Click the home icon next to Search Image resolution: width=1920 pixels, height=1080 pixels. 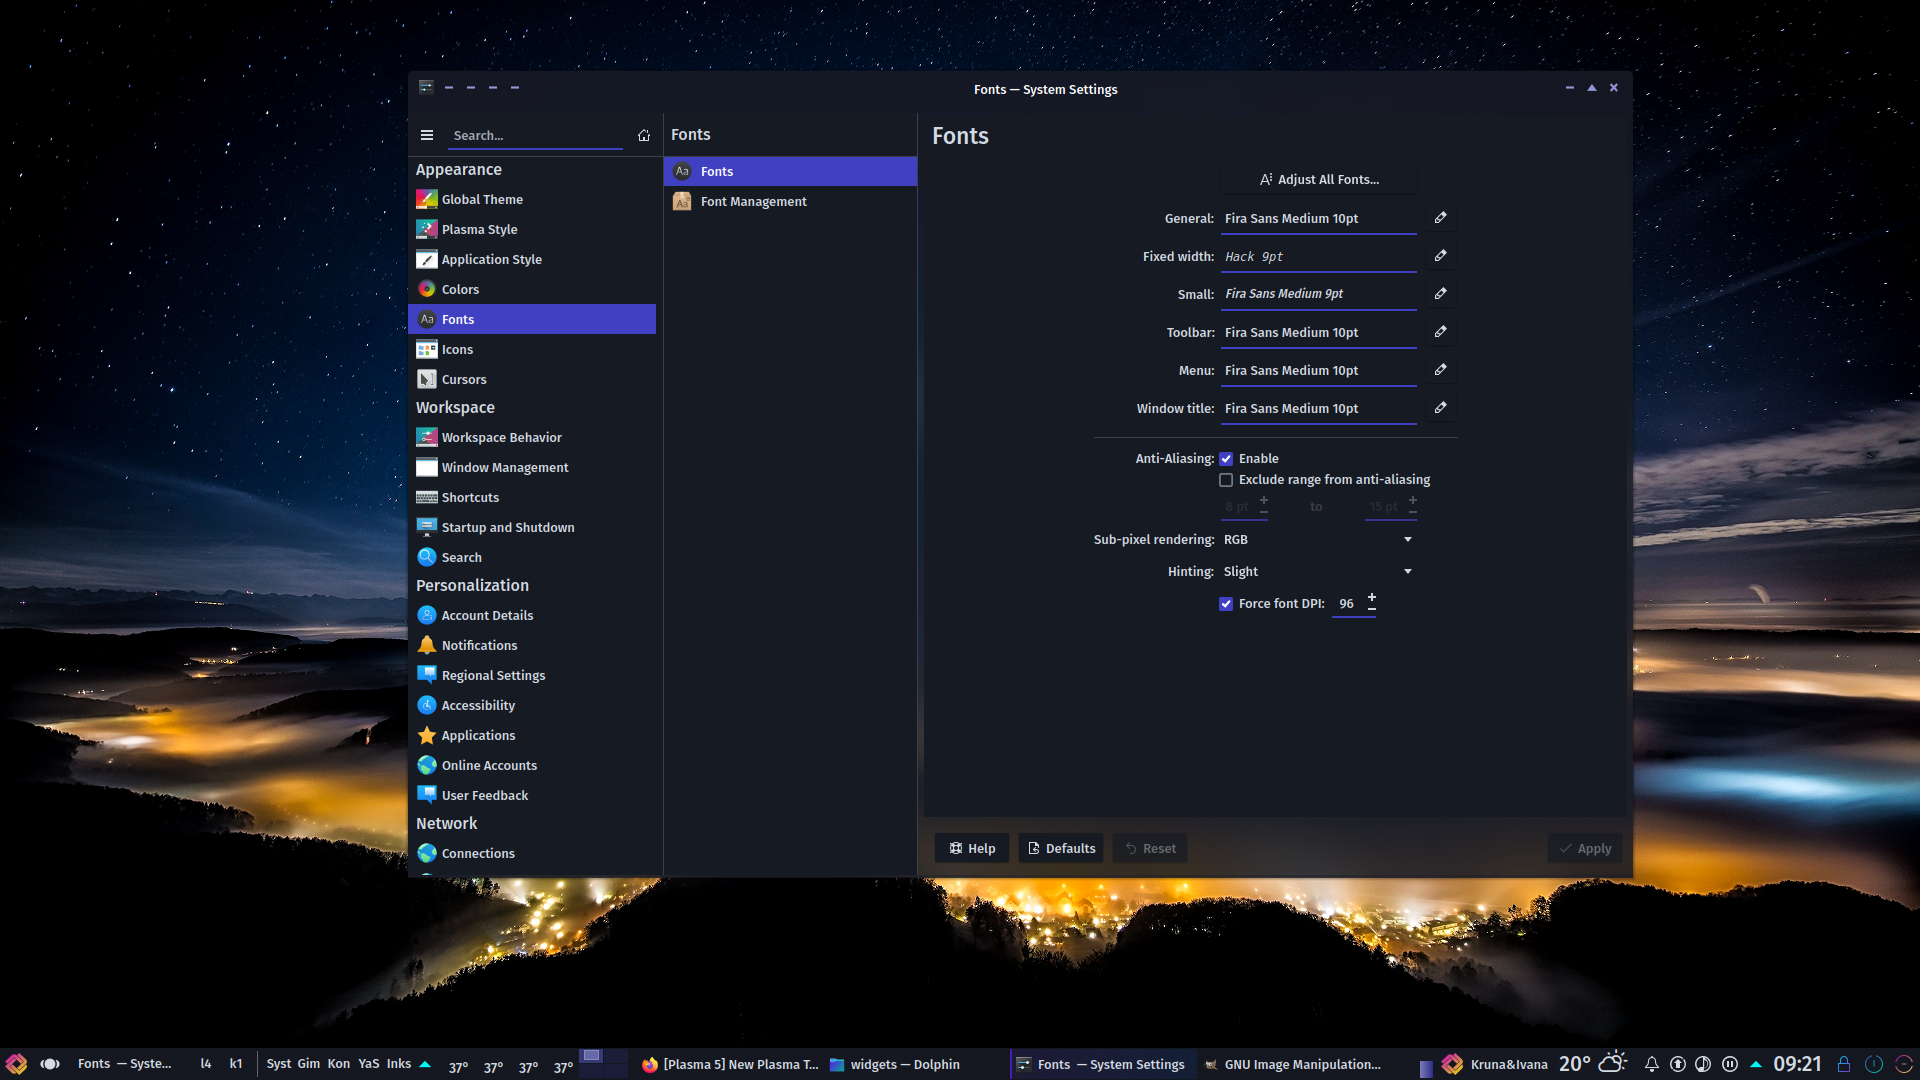pyautogui.click(x=644, y=135)
